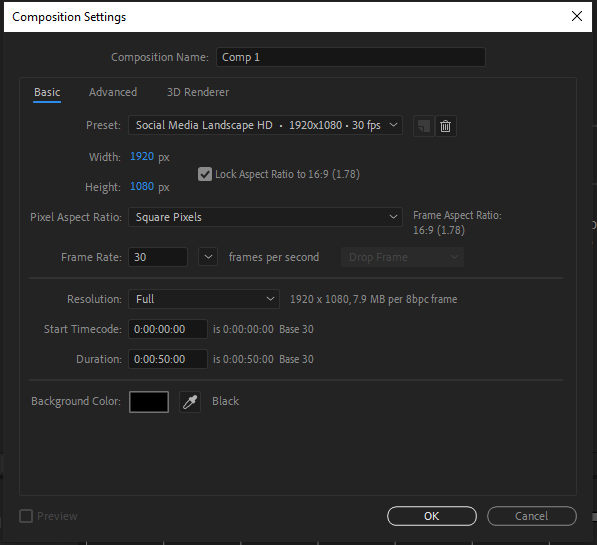Switch to the Advanced tab
The image size is (597, 545).
(113, 92)
